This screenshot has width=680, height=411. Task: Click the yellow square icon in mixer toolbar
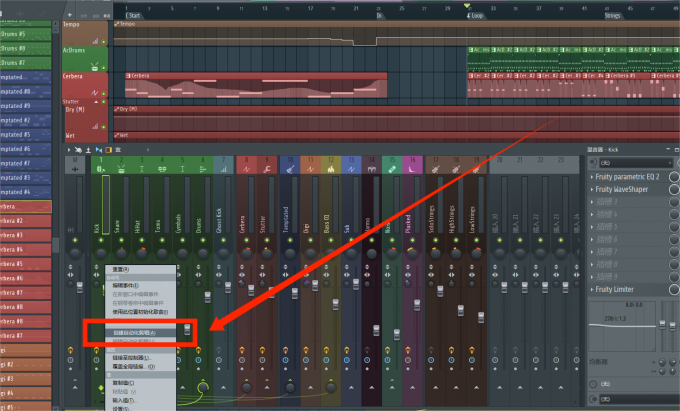[x=108, y=150]
